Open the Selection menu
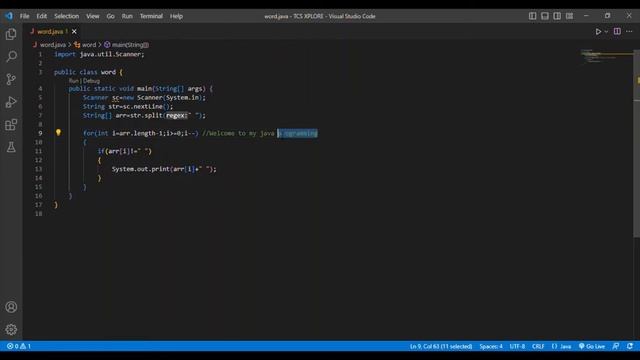Viewport: 640px width, 360px height. pyautogui.click(x=67, y=16)
